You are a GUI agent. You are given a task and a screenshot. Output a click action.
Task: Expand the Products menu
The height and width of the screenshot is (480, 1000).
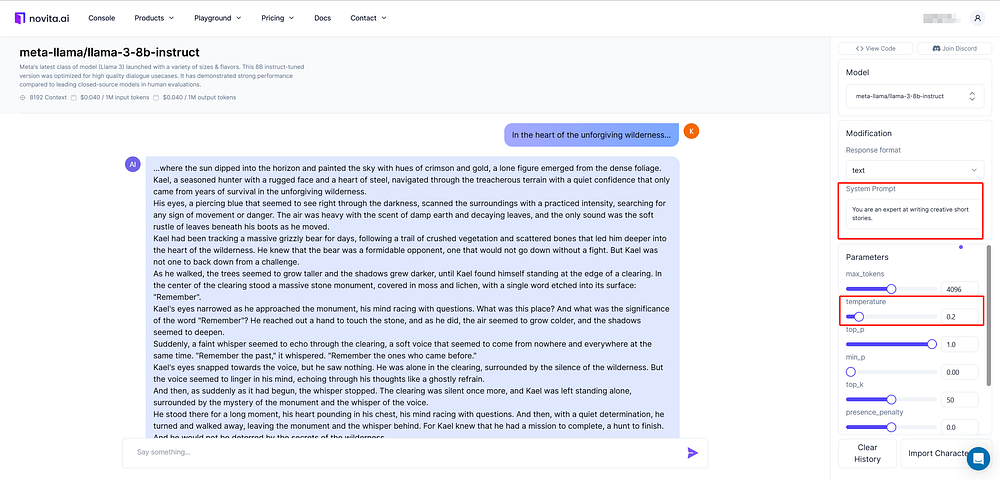[154, 18]
